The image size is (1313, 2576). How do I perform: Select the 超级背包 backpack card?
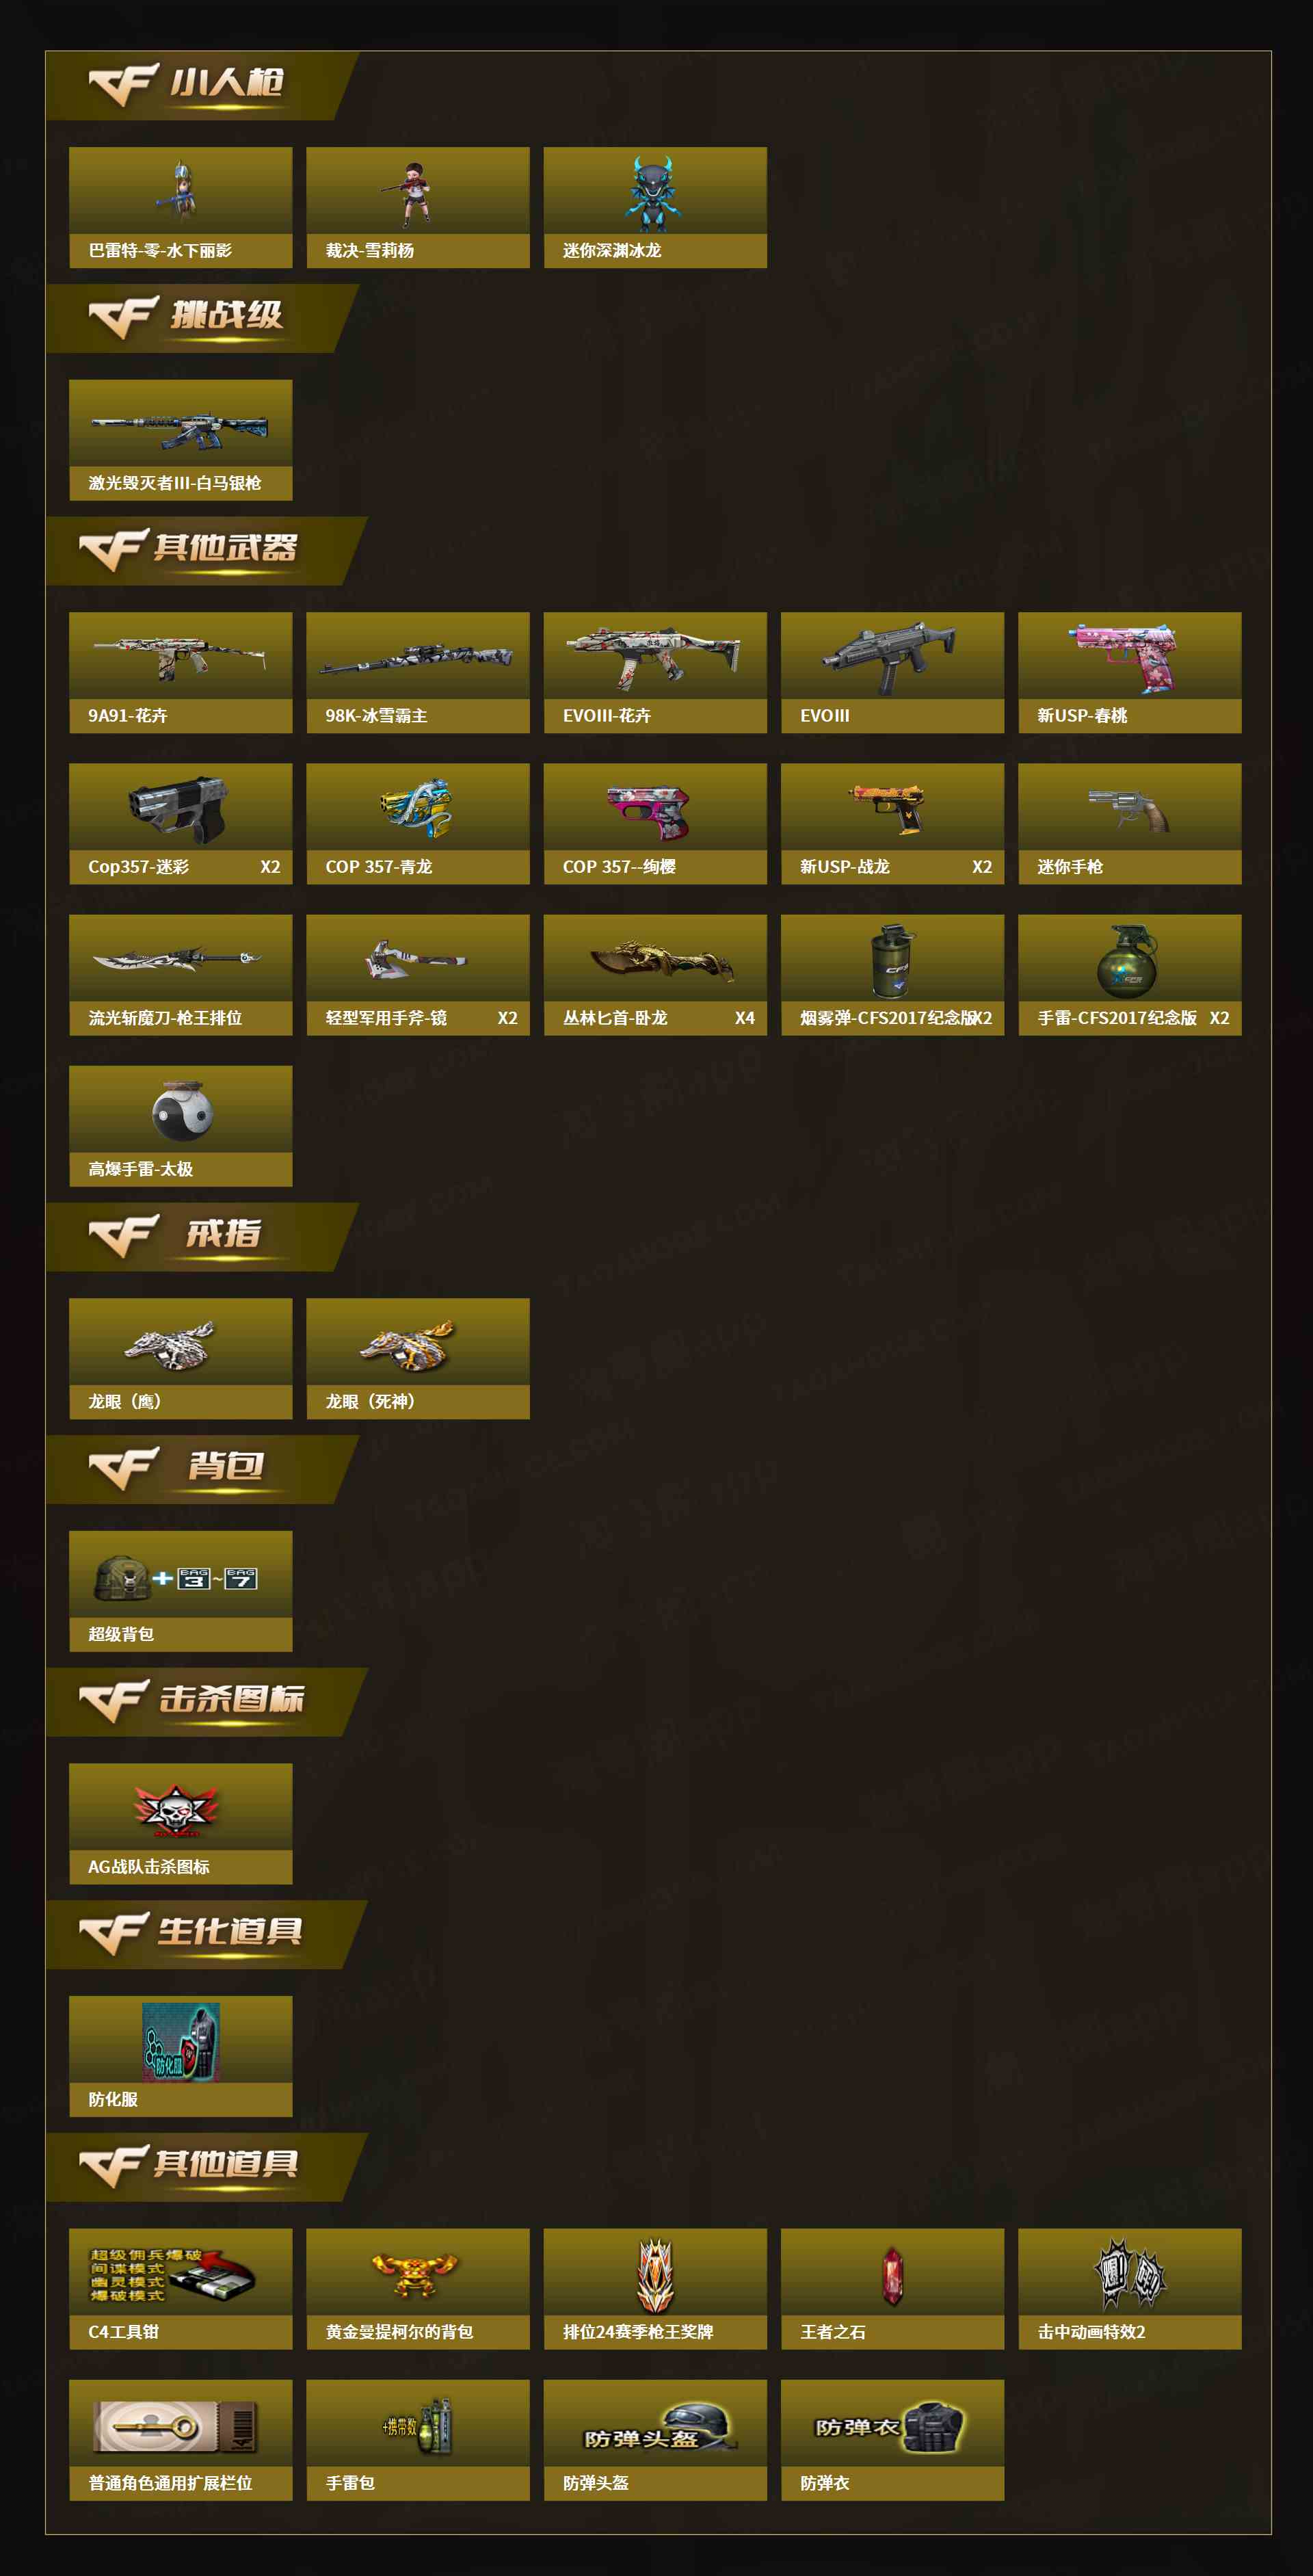(181, 1591)
